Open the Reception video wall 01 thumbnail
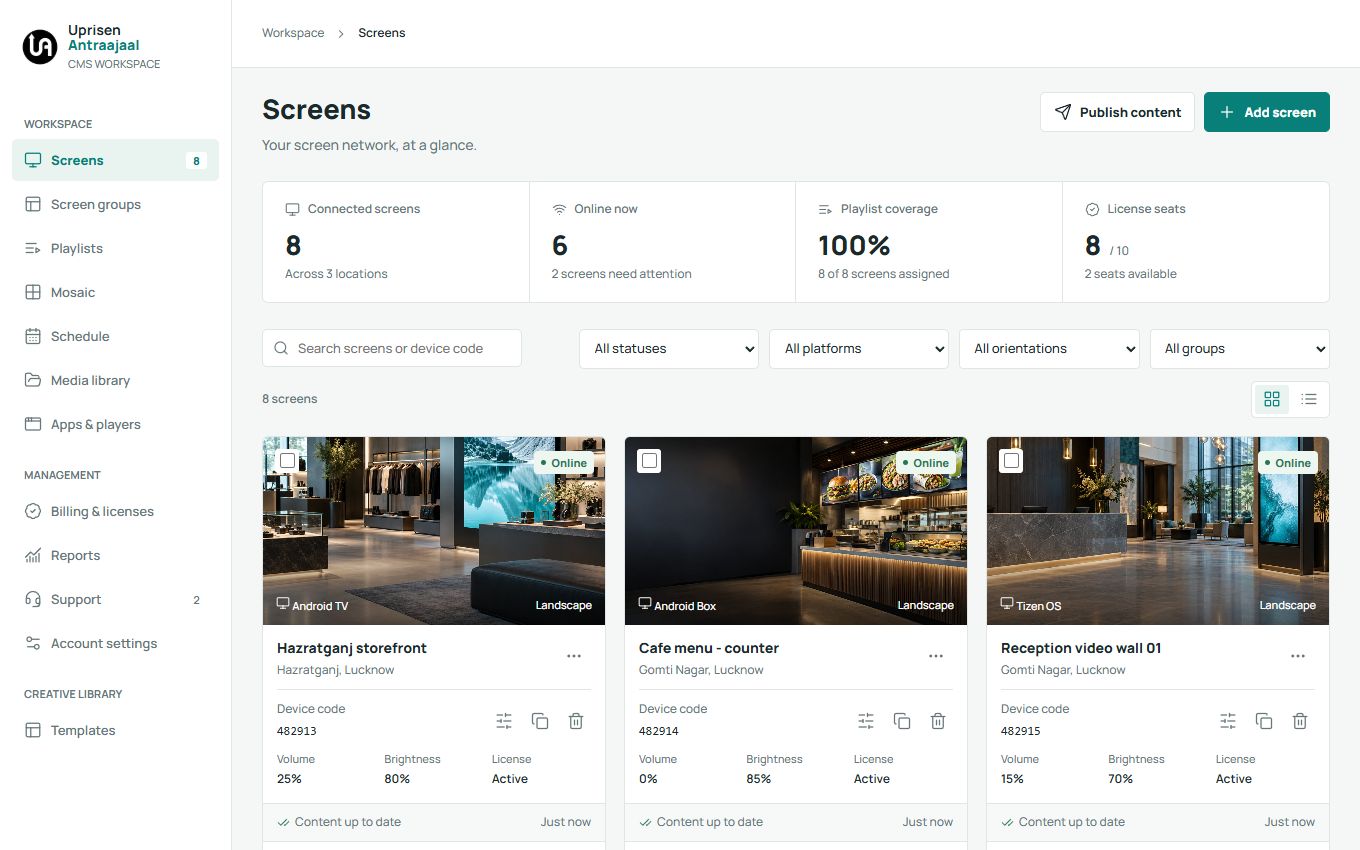Screen dimensions: 1360x850 (1158, 531)
